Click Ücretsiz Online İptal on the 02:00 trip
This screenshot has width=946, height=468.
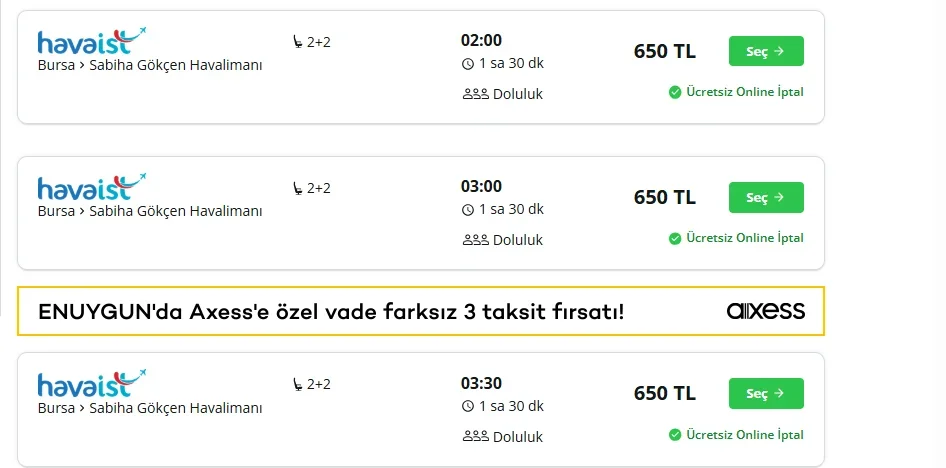[744, 92]
